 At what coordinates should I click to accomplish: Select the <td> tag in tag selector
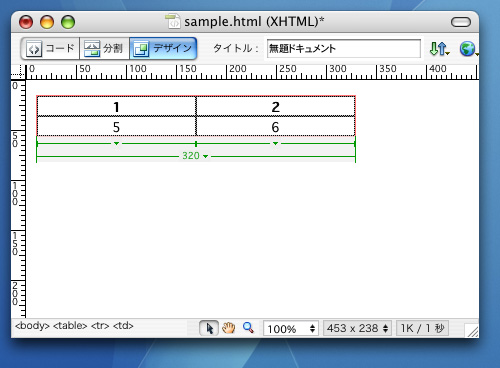123,326
